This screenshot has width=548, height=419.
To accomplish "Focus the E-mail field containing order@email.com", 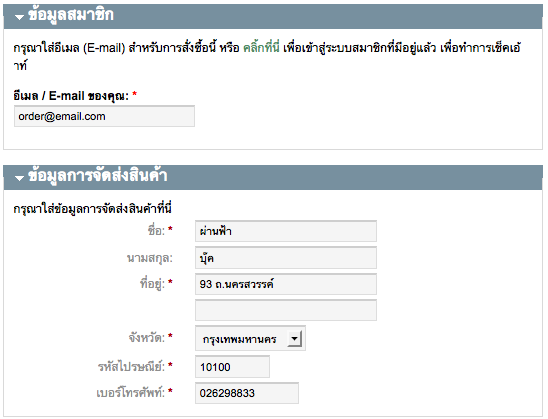I will pyautogui.click(x=104, y=116).
